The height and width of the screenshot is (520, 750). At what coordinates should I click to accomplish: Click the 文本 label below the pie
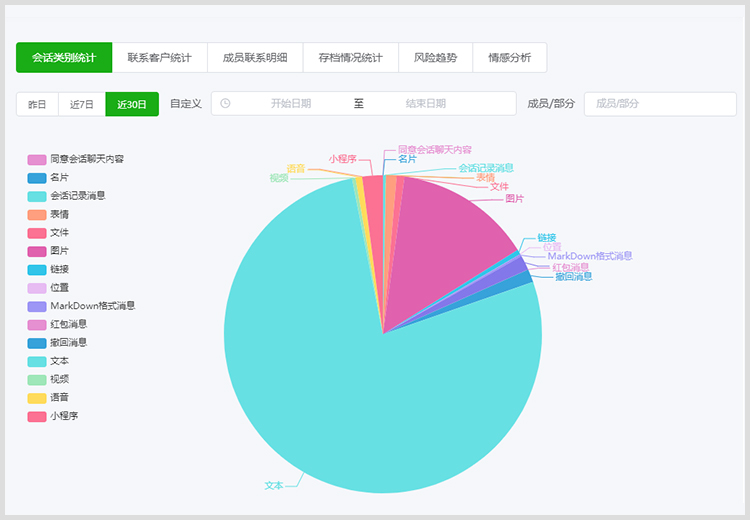(x=274, y=486)
